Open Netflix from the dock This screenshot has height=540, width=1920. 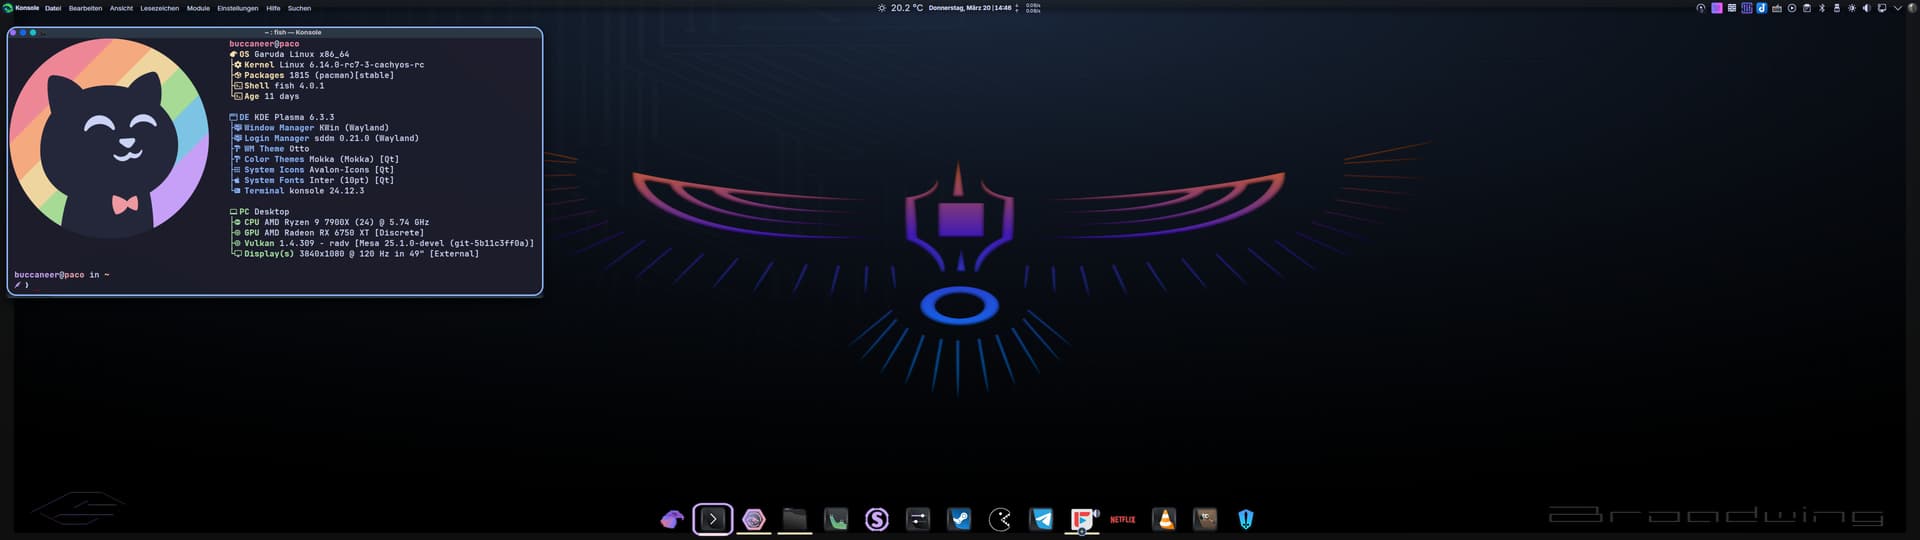coord(1123,519)
